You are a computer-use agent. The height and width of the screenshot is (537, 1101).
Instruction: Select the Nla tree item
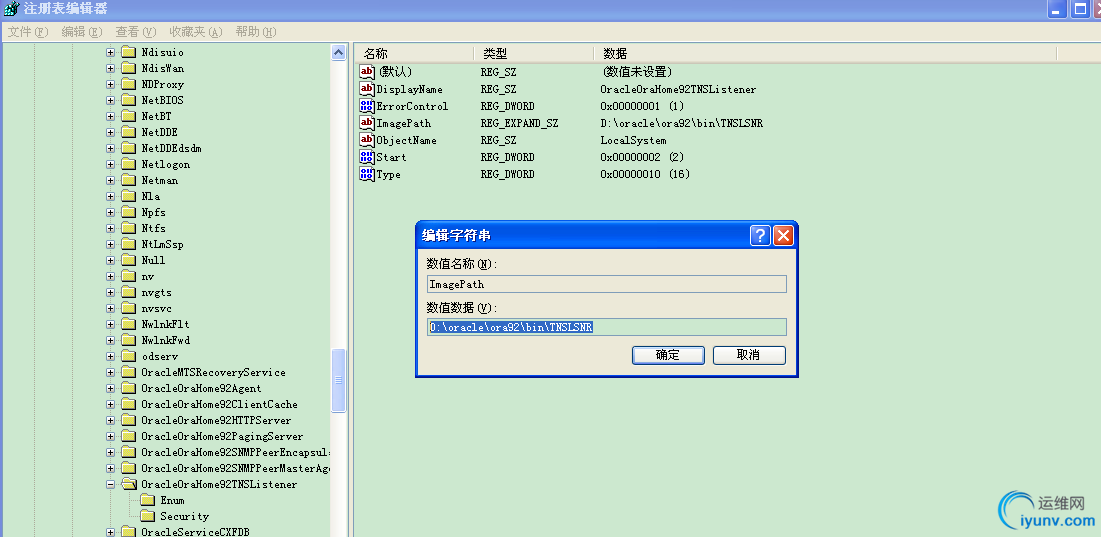point(151,197)
